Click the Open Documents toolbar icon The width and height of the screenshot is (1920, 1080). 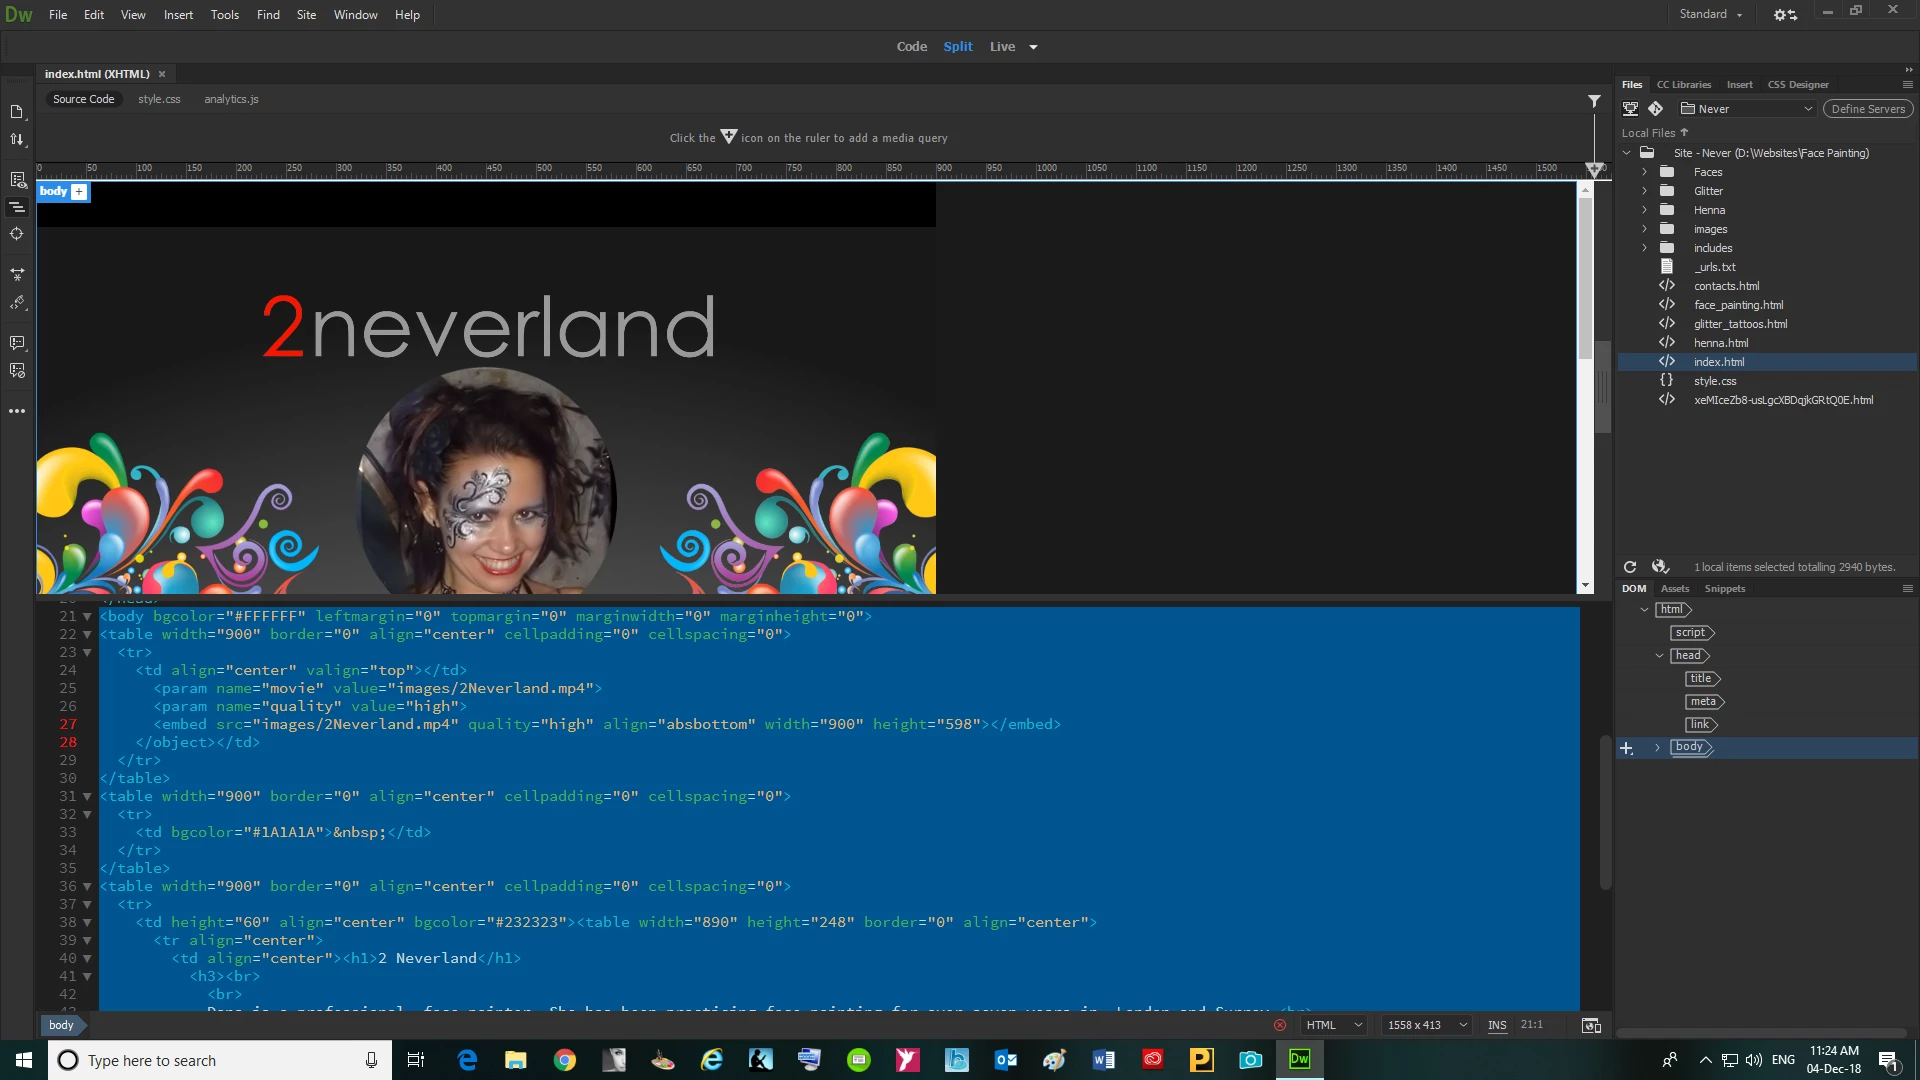pyautogui.click(x=16, y=111)
